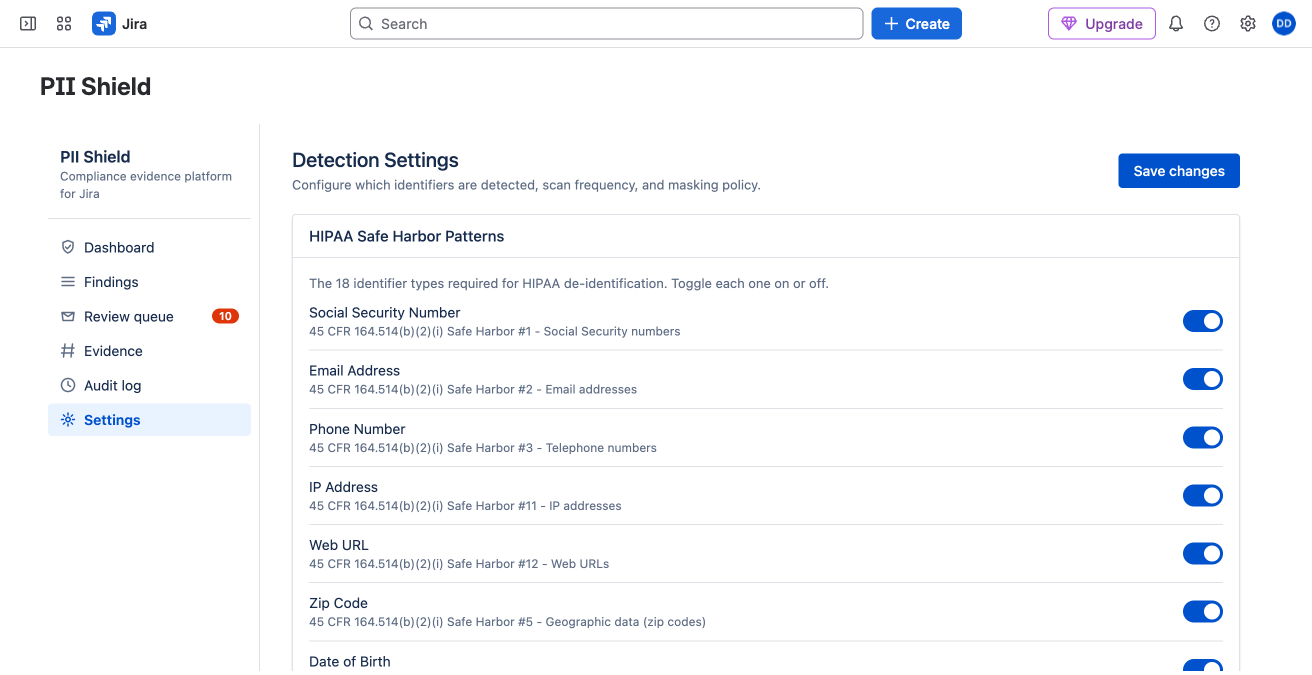Click the Email Address label
This screenshot has width=1312, height=675.
click(x=354, y=371)
